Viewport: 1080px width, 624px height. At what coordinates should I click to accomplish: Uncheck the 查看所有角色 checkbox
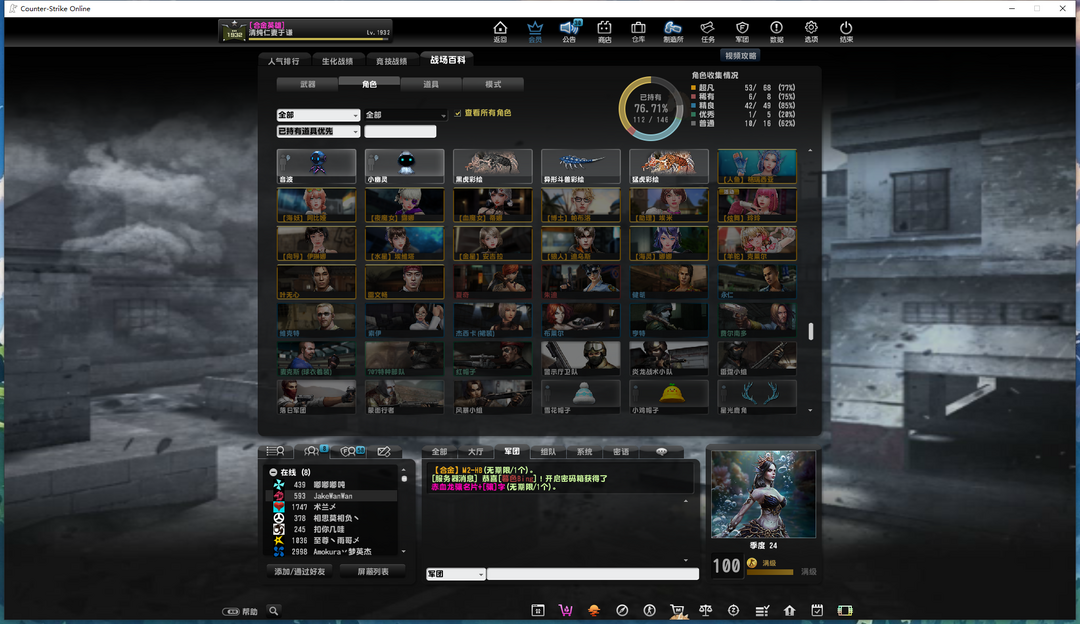point(458,113)
